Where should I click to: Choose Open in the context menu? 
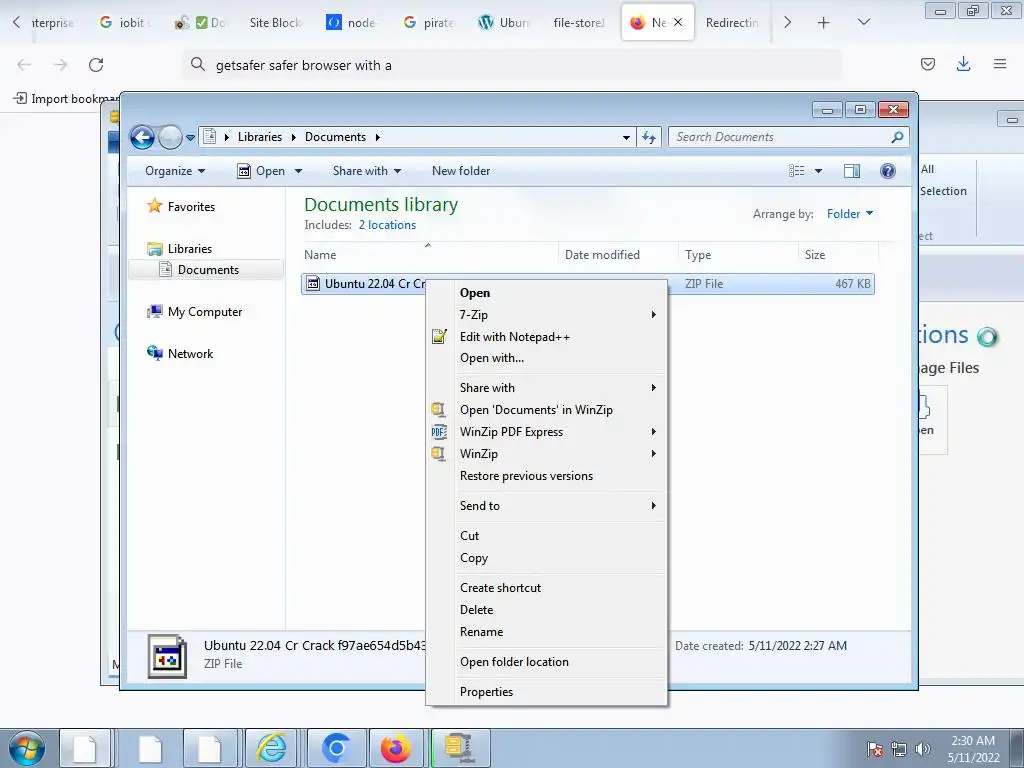pos(475,293)
